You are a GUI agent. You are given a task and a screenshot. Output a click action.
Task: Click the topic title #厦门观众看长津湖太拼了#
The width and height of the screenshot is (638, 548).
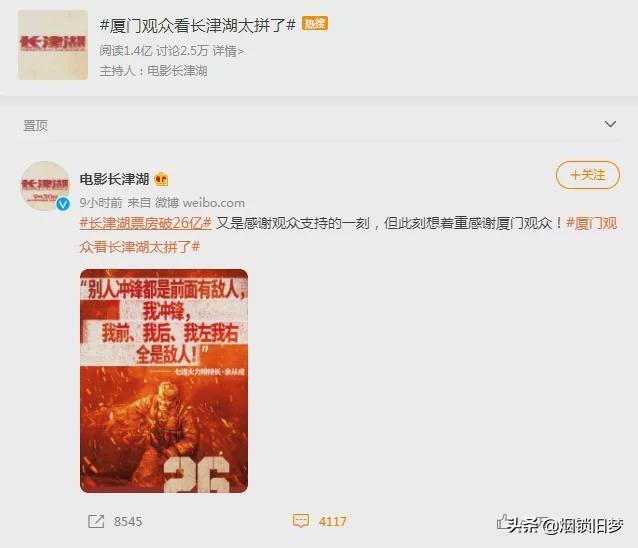[x=198, y=25]
